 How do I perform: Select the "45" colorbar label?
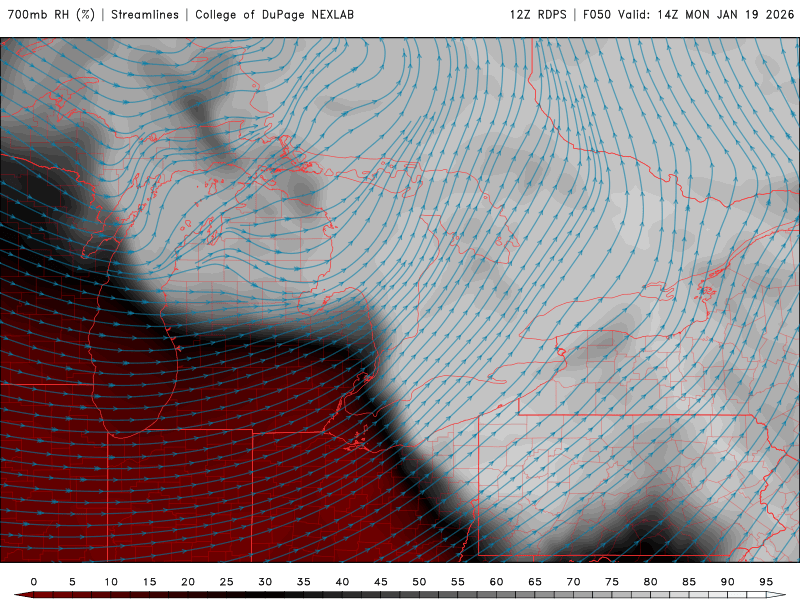point(381,582)
